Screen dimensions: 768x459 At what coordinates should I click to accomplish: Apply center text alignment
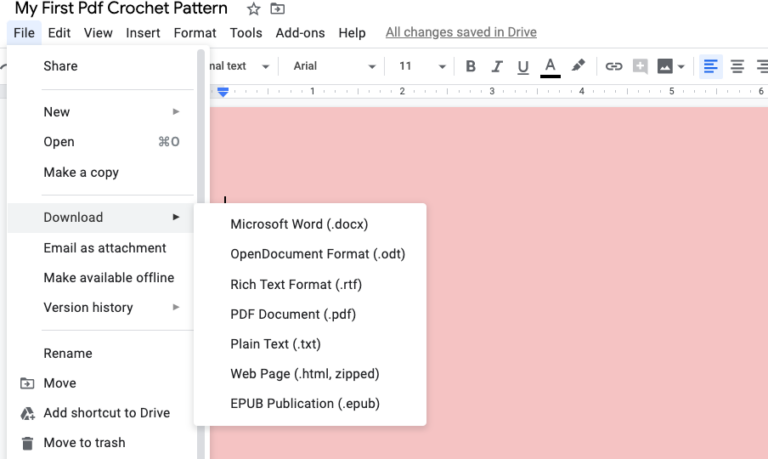tap(738, 67)
